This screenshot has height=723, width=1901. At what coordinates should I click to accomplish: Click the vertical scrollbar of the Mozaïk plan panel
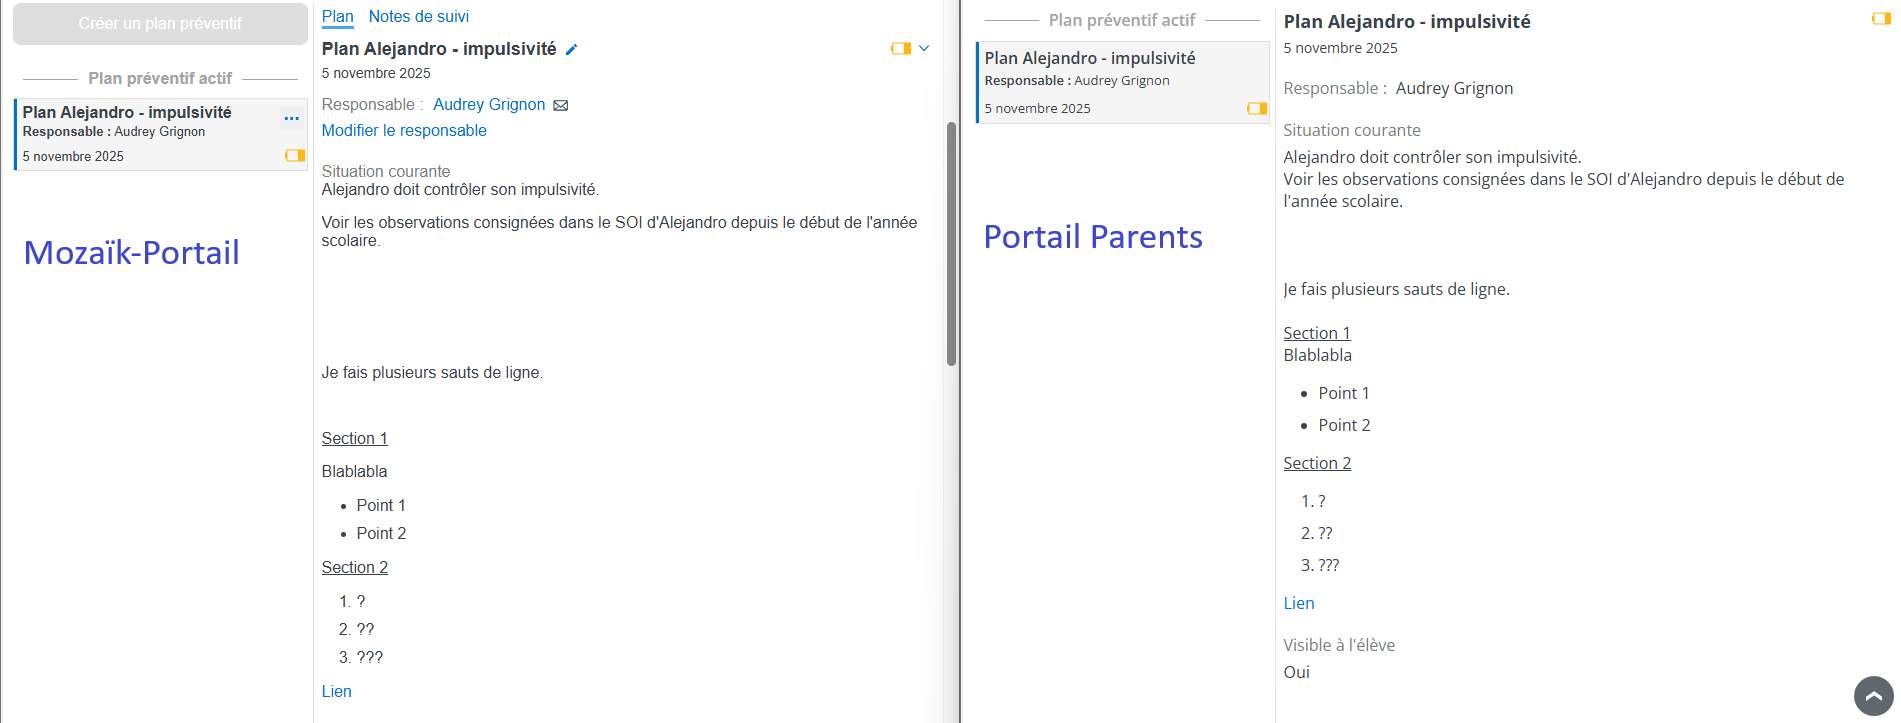coord(951,244)
